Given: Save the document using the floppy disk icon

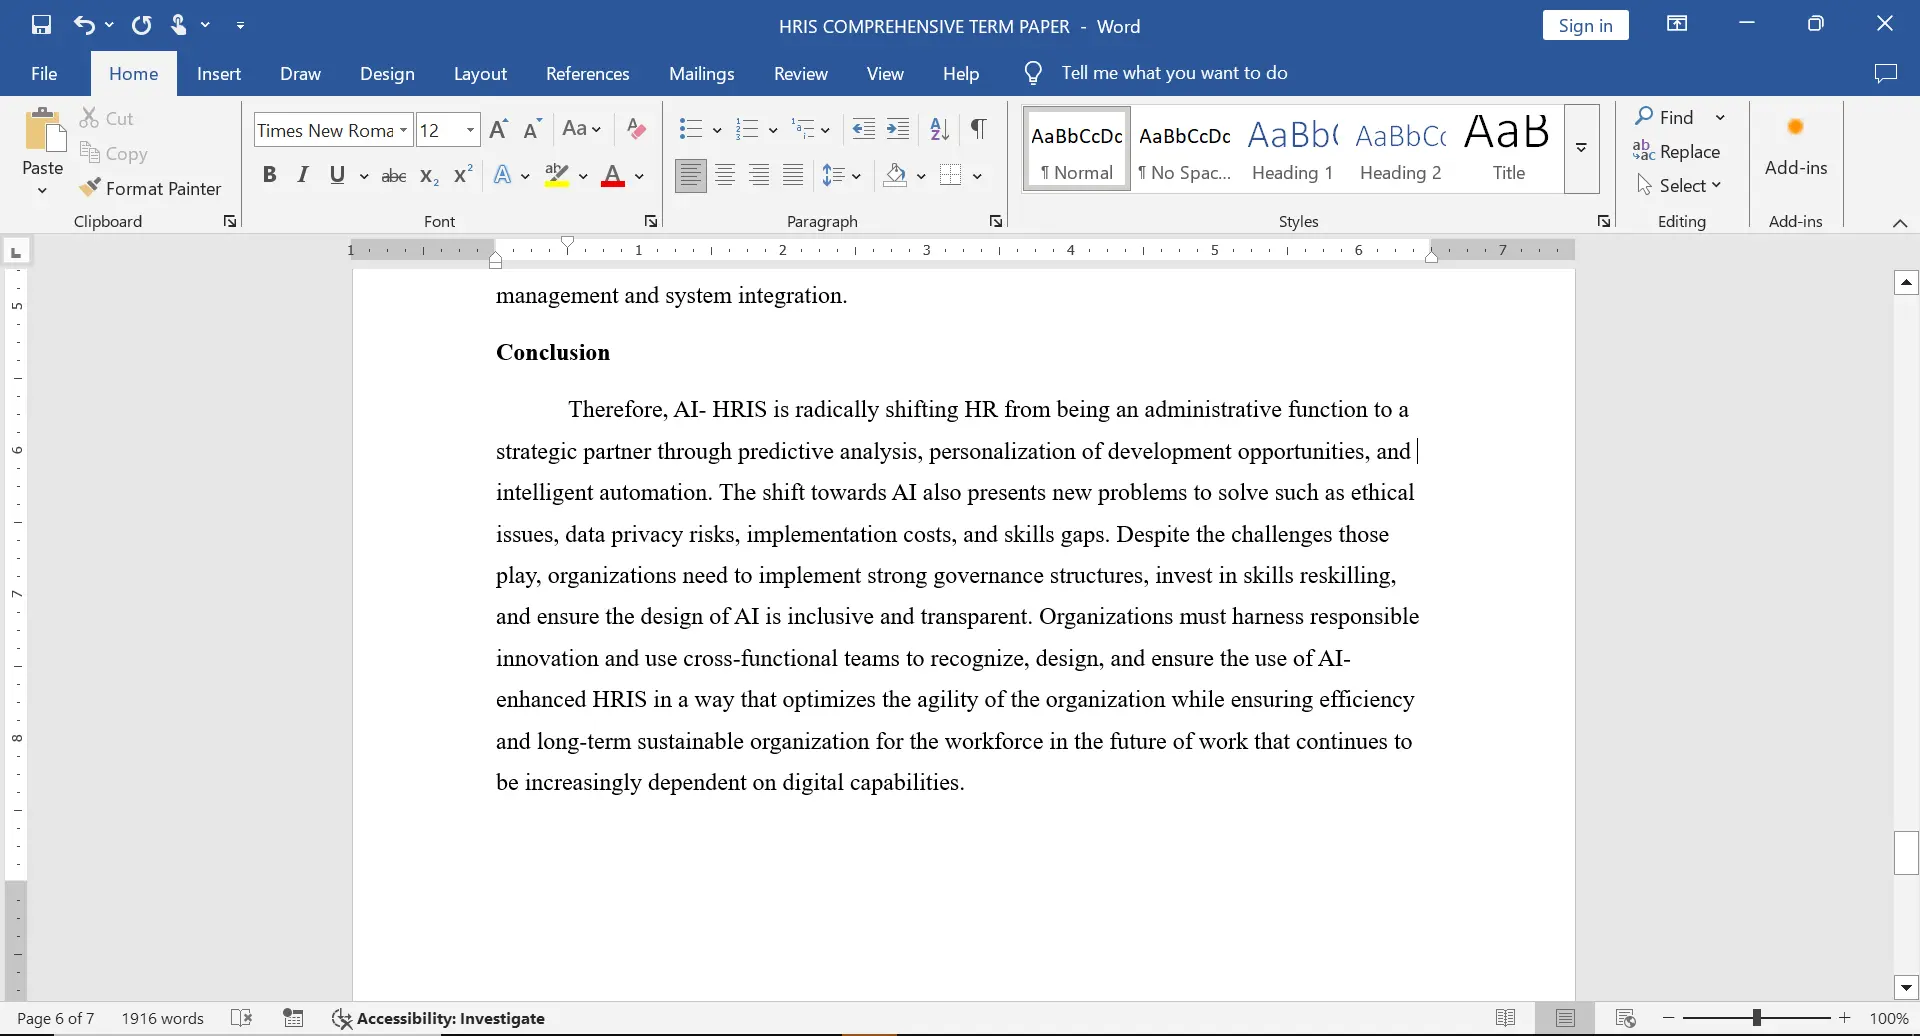Looking at the screenshot, I should (x=41, y=25).
